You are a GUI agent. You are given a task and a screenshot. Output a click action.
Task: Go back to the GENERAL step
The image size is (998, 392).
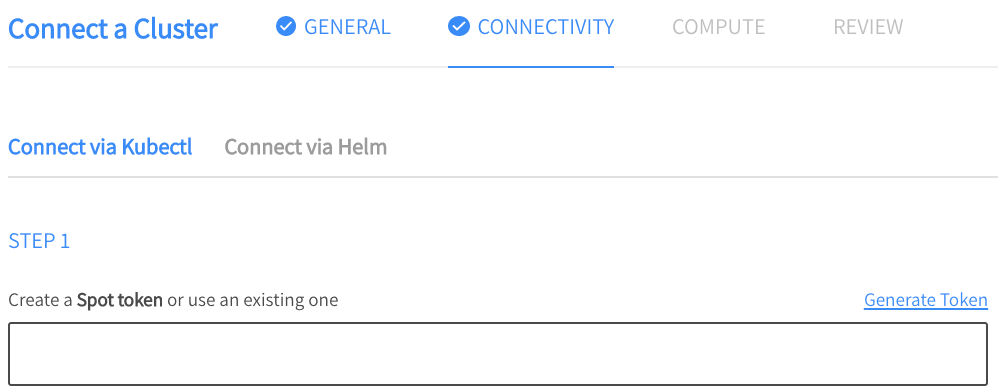point(333,27)
